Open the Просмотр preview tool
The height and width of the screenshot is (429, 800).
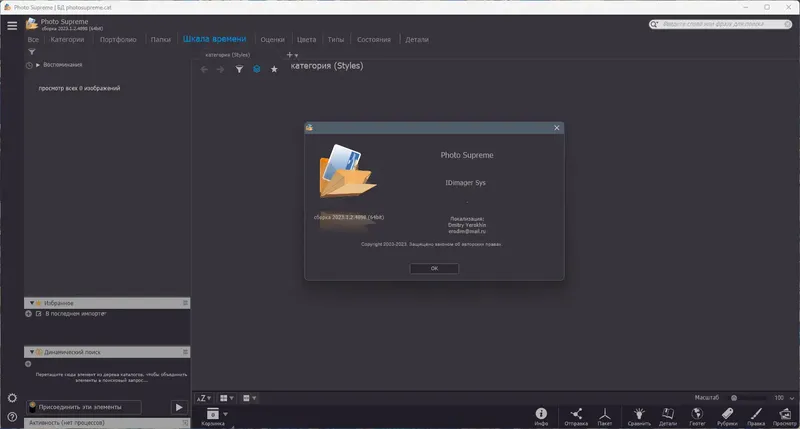[x=785, y=416]
